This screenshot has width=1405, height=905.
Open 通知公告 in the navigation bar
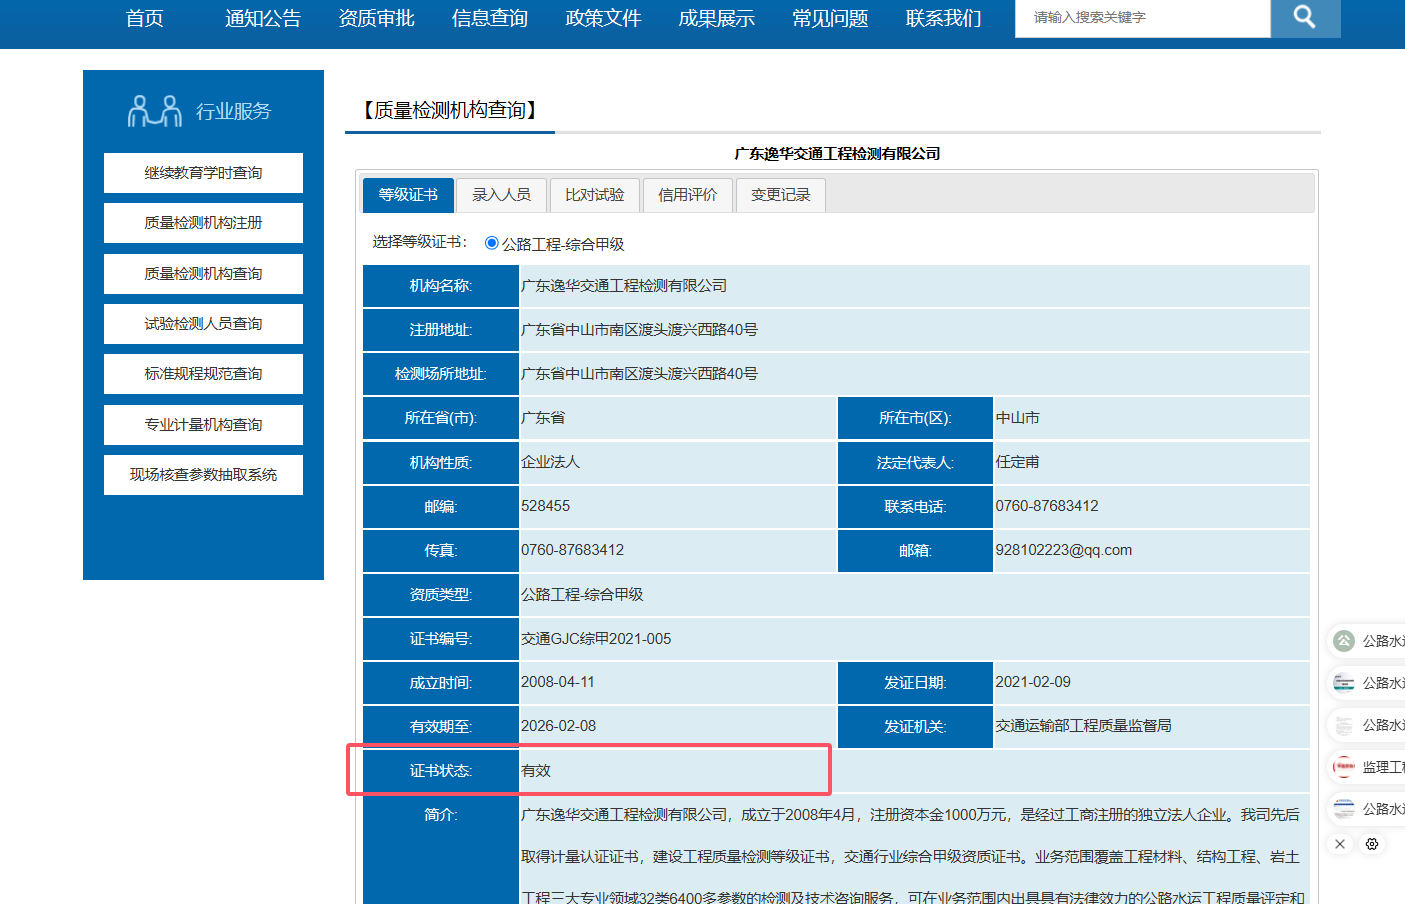pos(263,18)
